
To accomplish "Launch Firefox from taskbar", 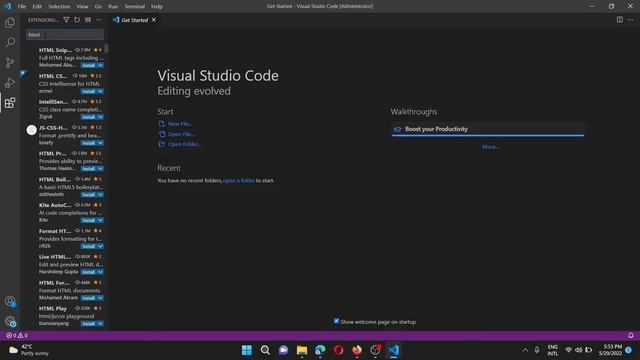I will pos(357,350).
